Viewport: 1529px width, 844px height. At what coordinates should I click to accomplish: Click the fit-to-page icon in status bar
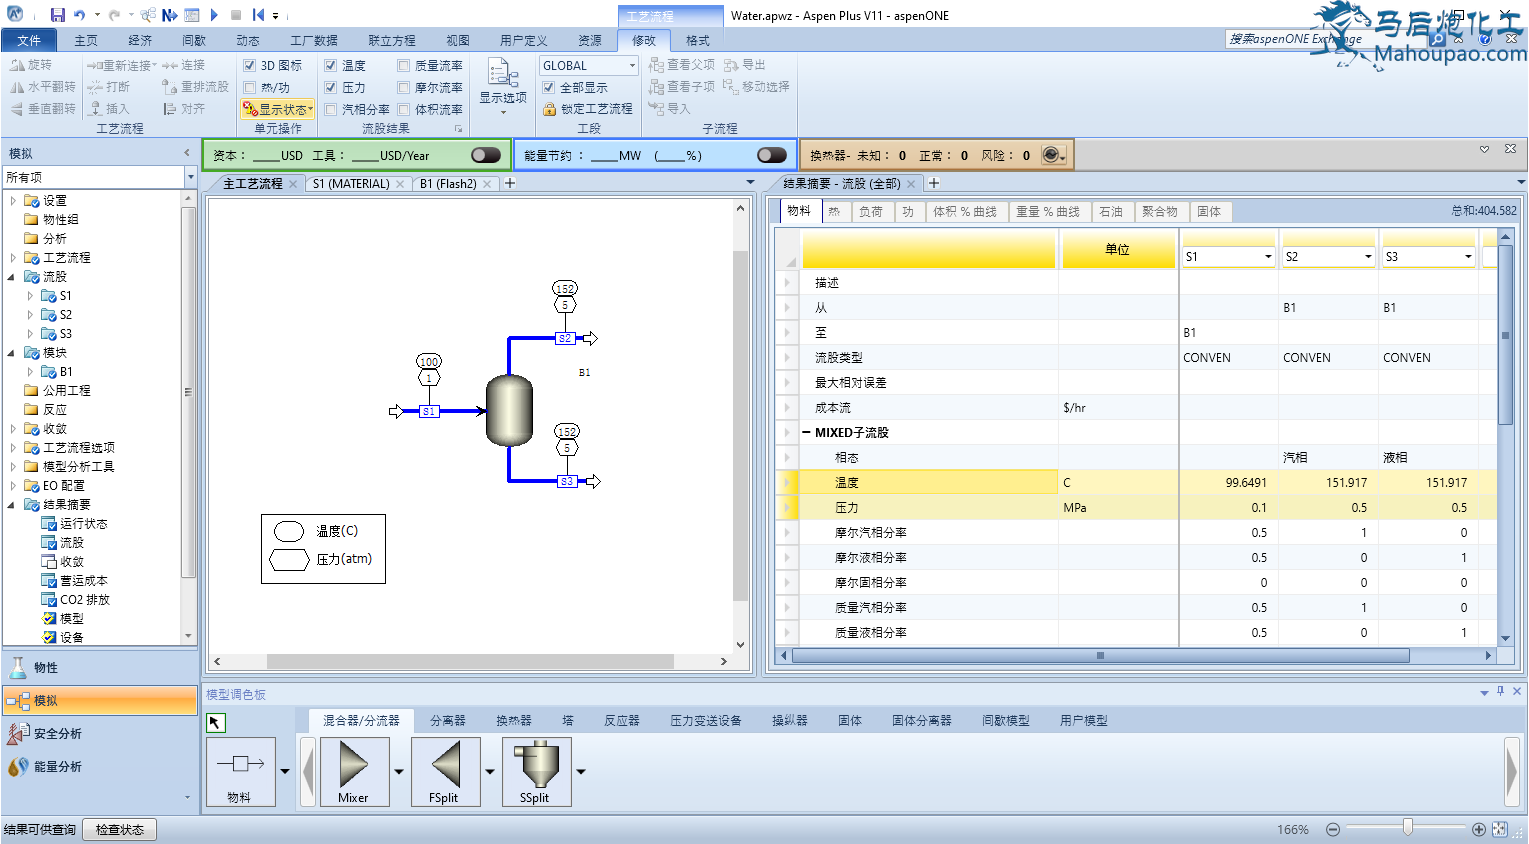pyautogui.click(x=1499, y=829)
